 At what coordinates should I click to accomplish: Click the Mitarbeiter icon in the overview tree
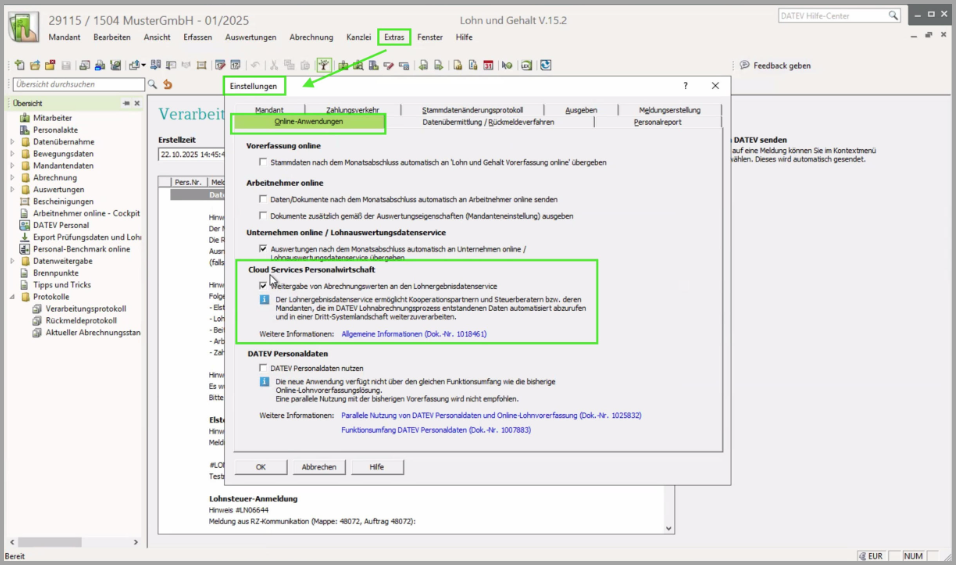pos(25,118)
